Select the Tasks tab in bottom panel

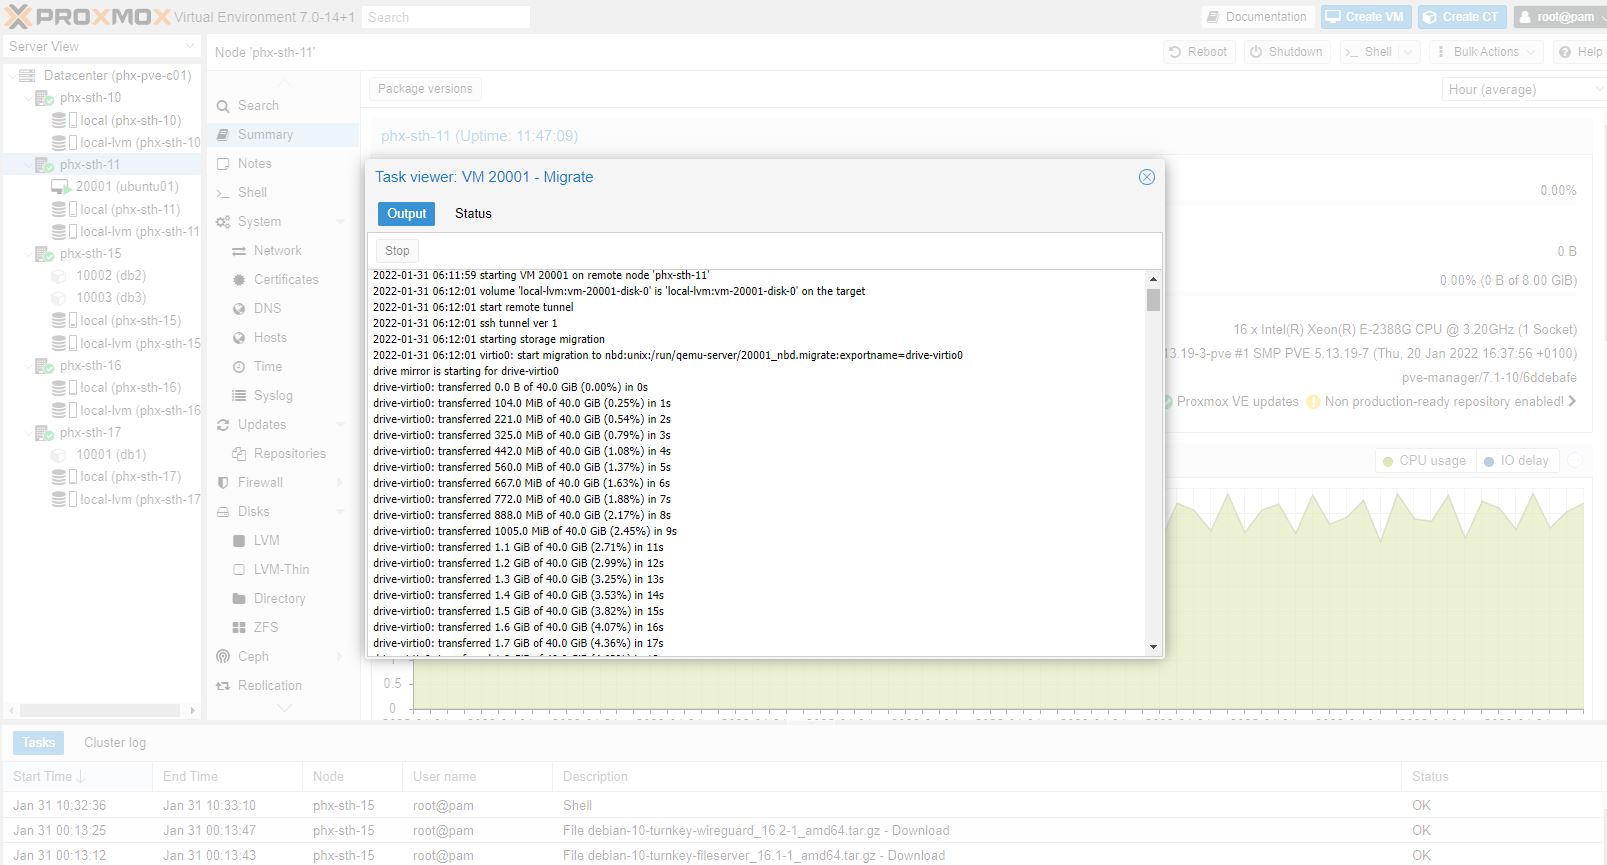click(x=38, y=743)
